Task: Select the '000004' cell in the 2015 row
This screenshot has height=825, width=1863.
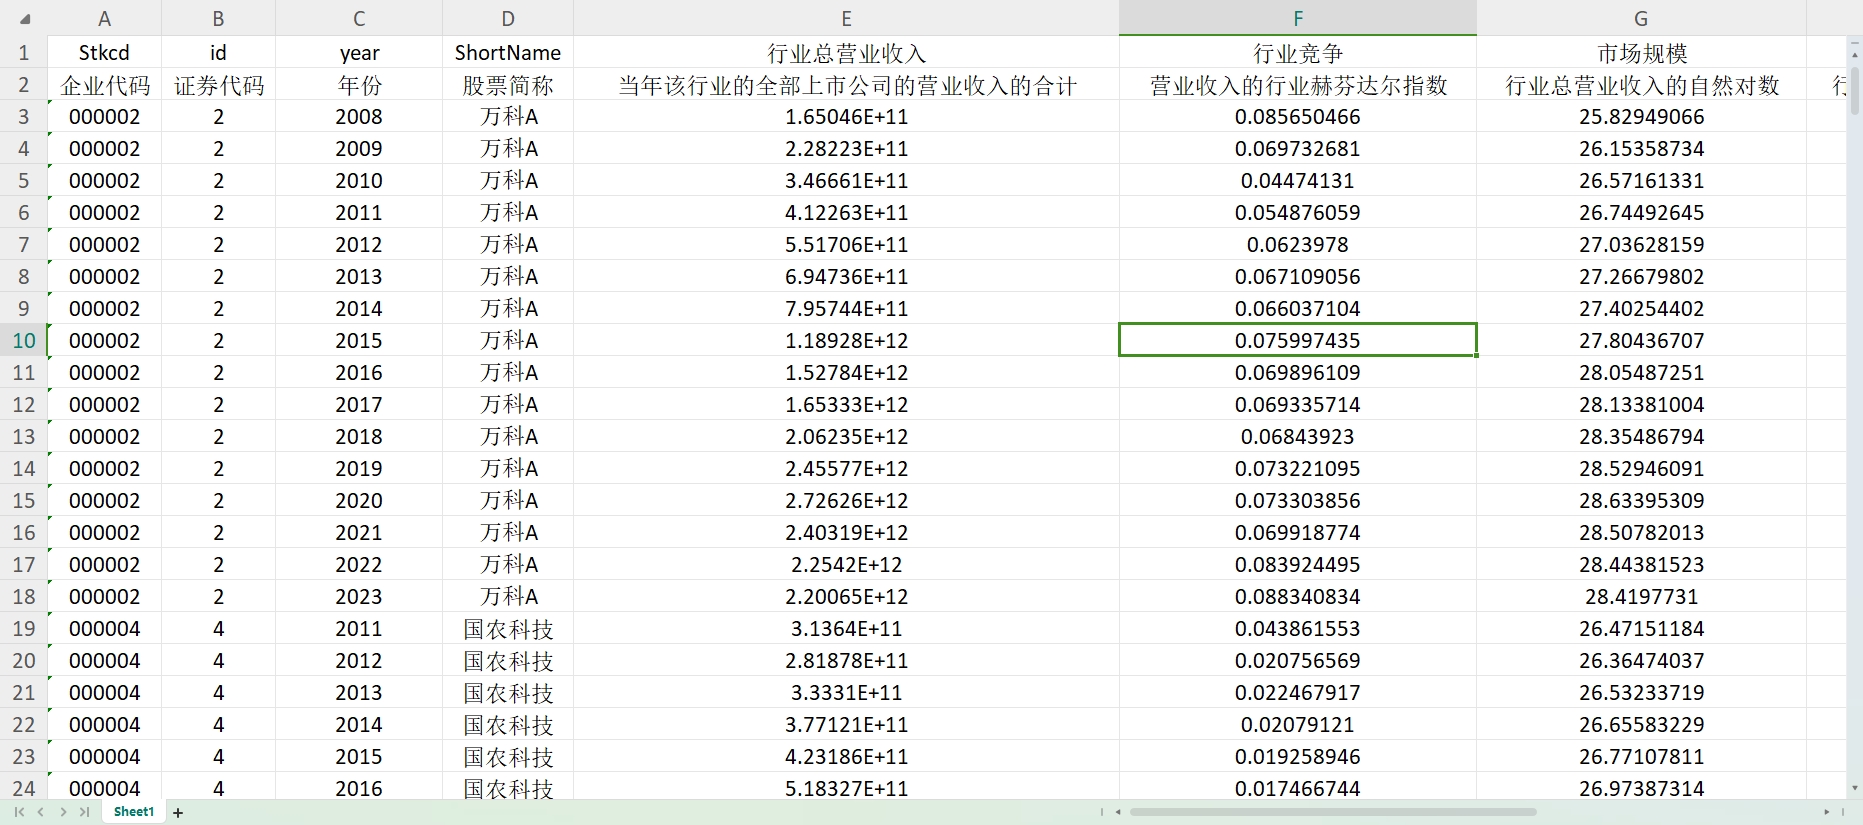Action: (x=104, y=756)
